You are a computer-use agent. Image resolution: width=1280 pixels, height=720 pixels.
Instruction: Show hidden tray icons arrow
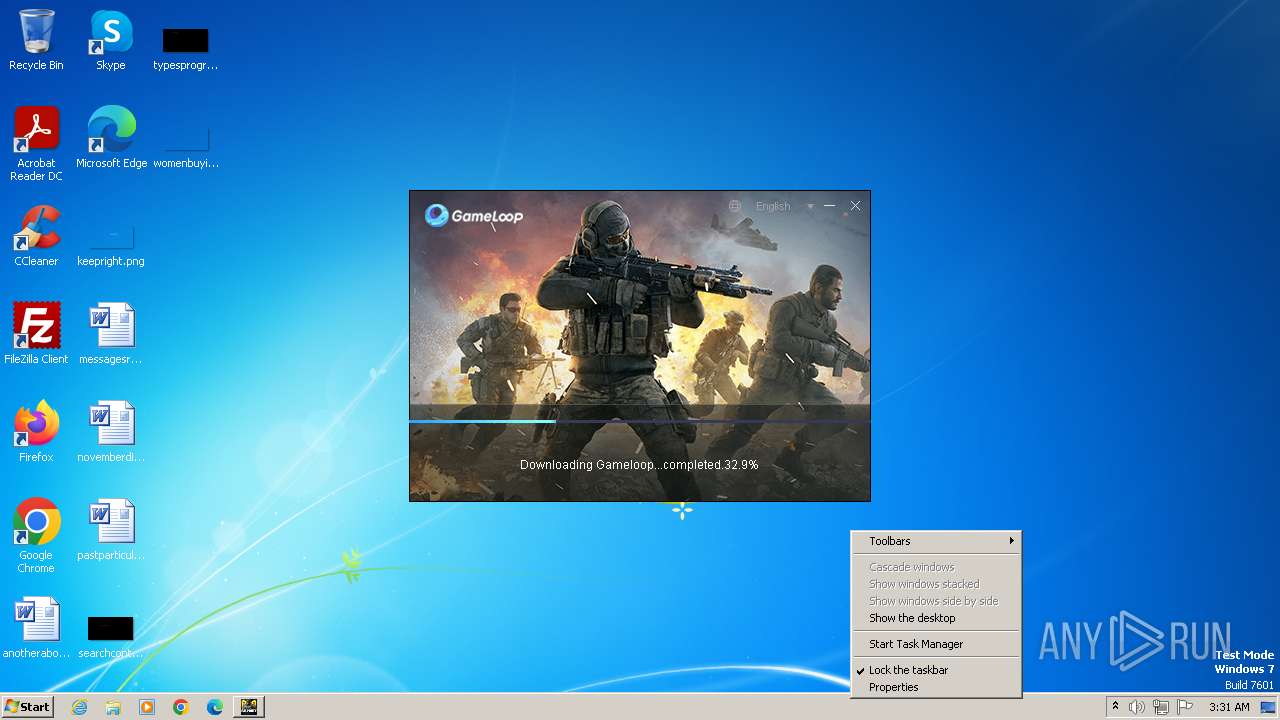pos(1115,707)
